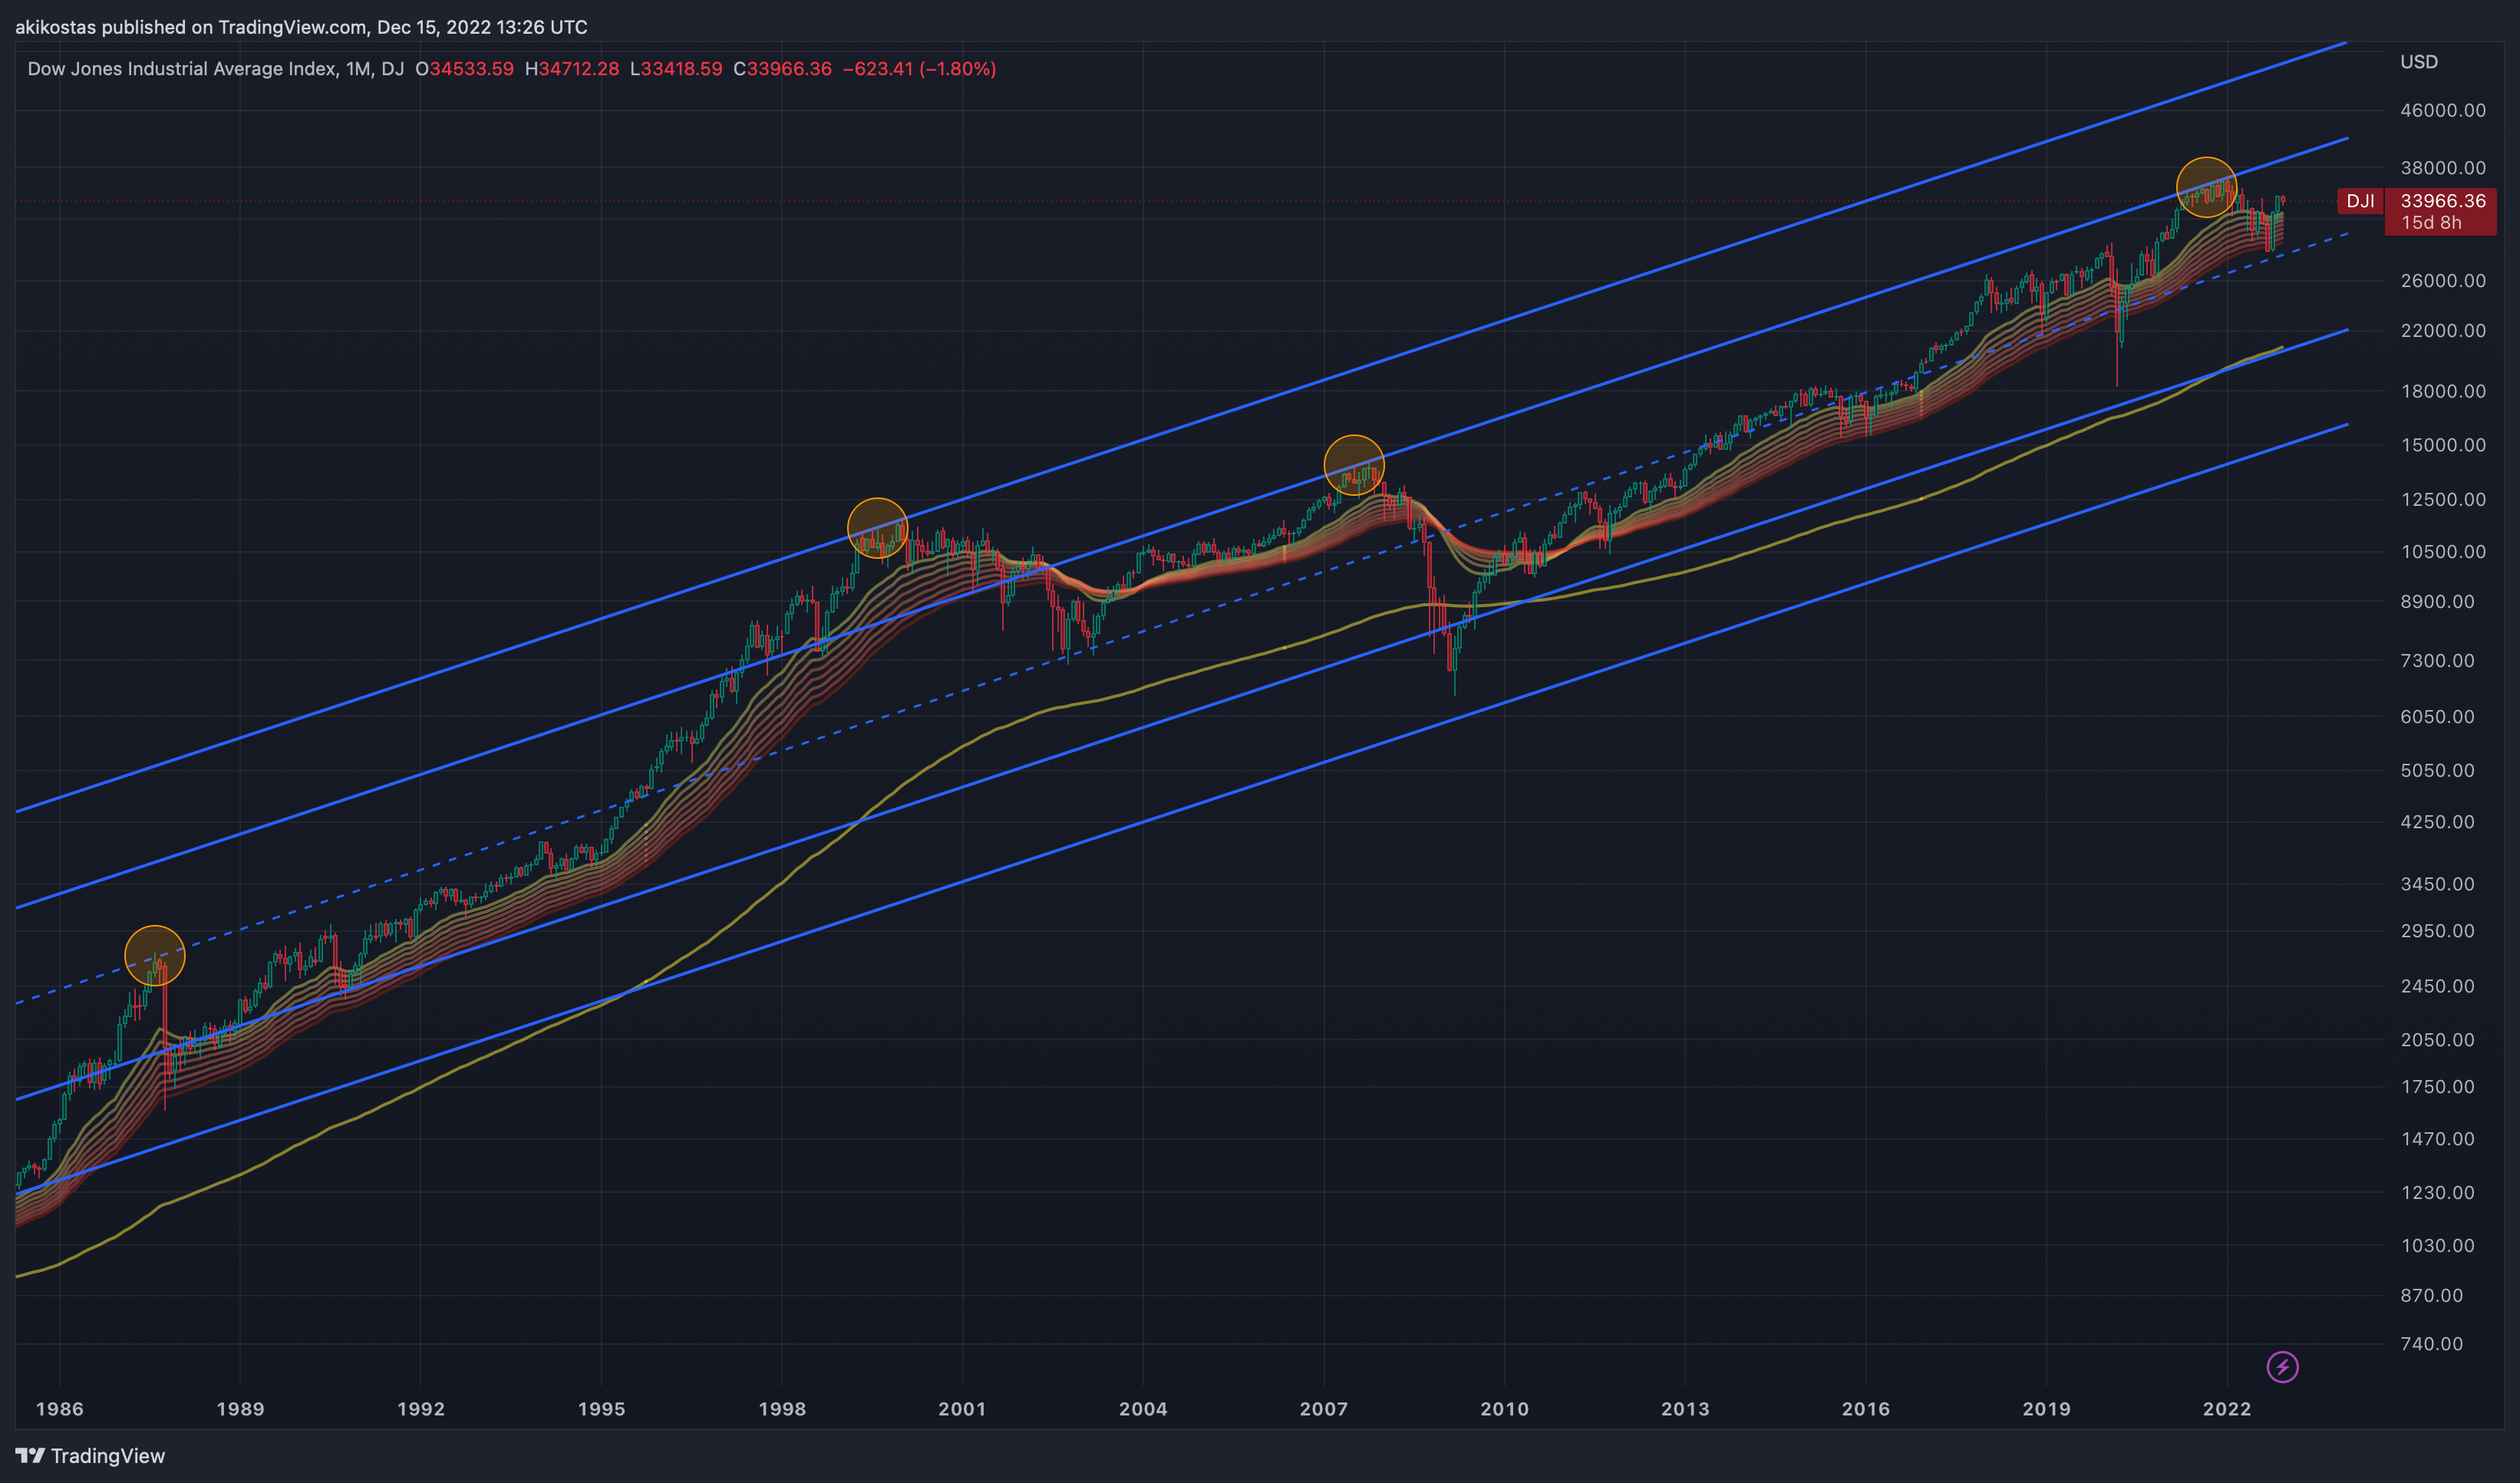
Task: Click the 1030.00 price axis label
Action: [x=2438, y=1246]
